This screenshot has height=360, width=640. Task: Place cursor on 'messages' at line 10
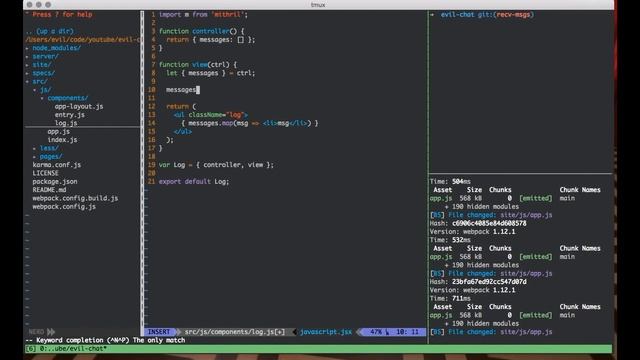(181, 90)
